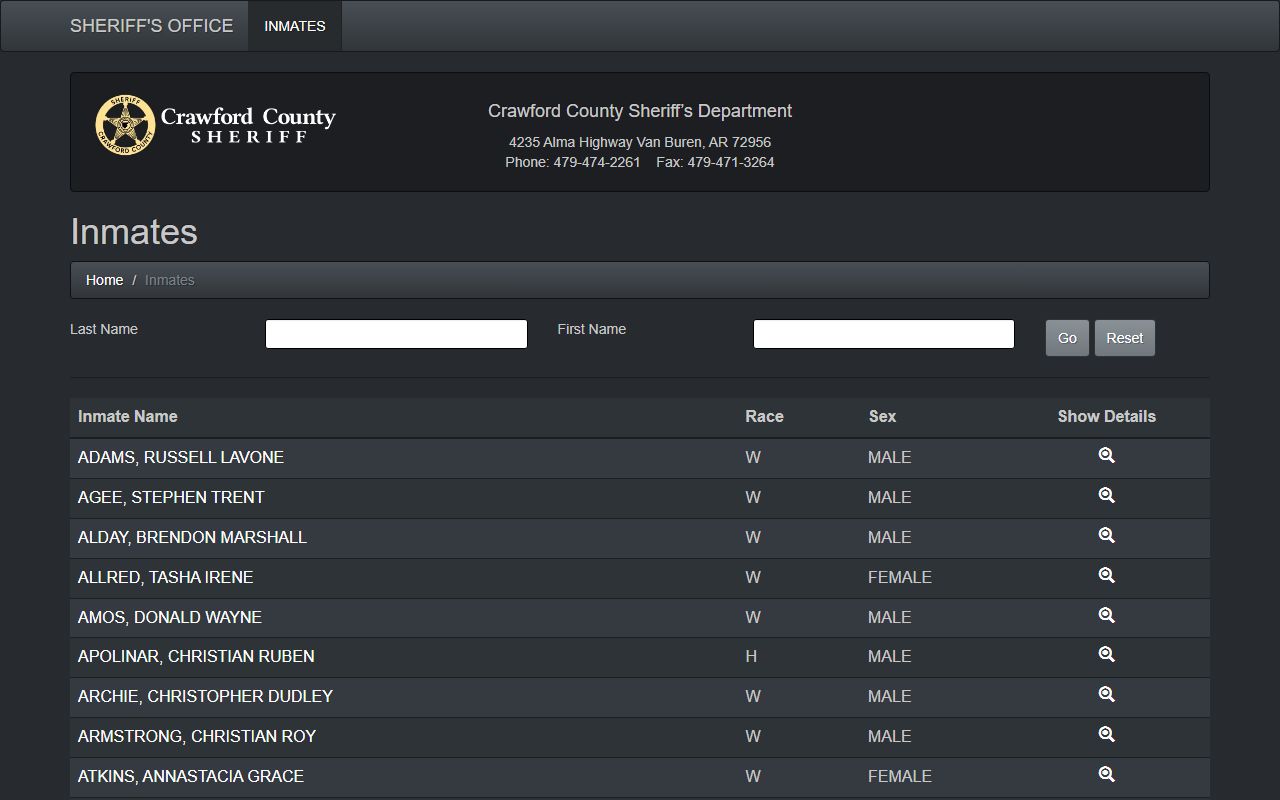Click the Crawford County Sheriff badge logo

click(x=125, y=125)
